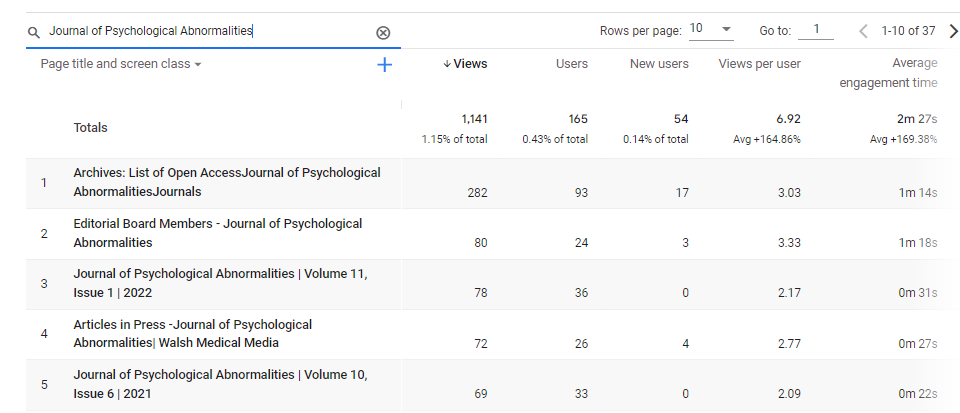Viewport: 960px width, 413px height.
Task: Click views per user value 2.77
Action: click(x=790, y=344)
